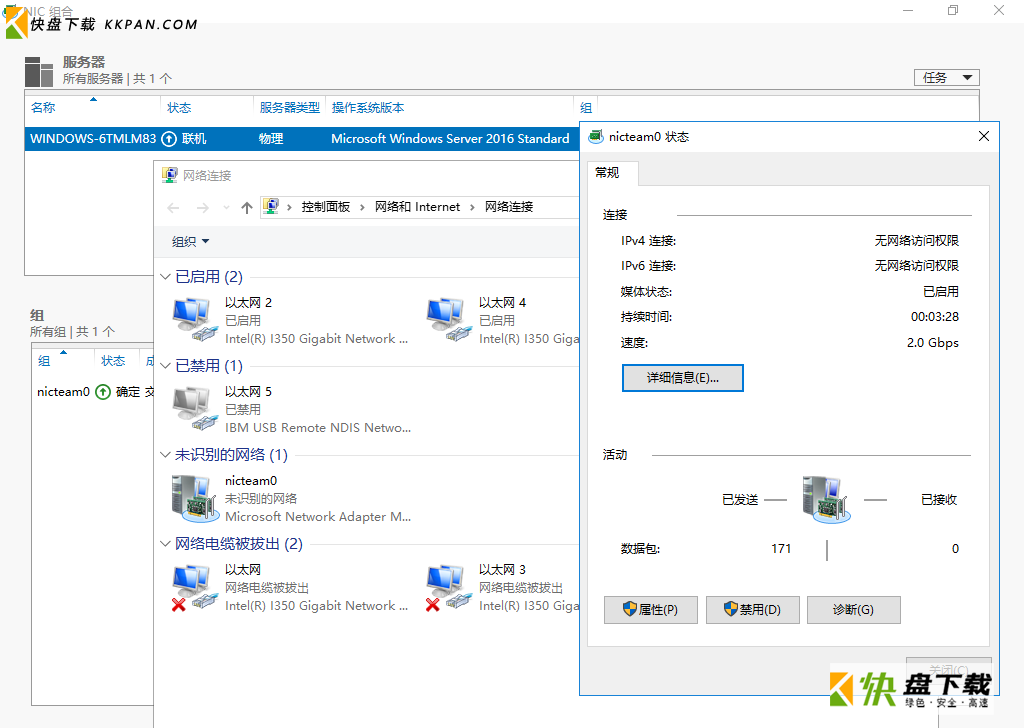Select the disabled 以太网 5 adapter icon

coord(195,409)
